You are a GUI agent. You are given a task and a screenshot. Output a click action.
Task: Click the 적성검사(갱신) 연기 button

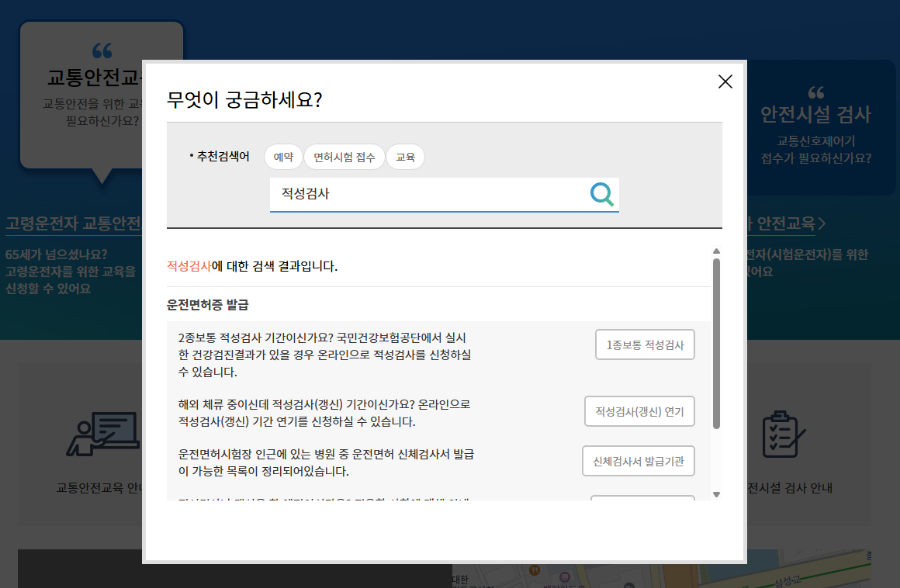coord(638,411)
